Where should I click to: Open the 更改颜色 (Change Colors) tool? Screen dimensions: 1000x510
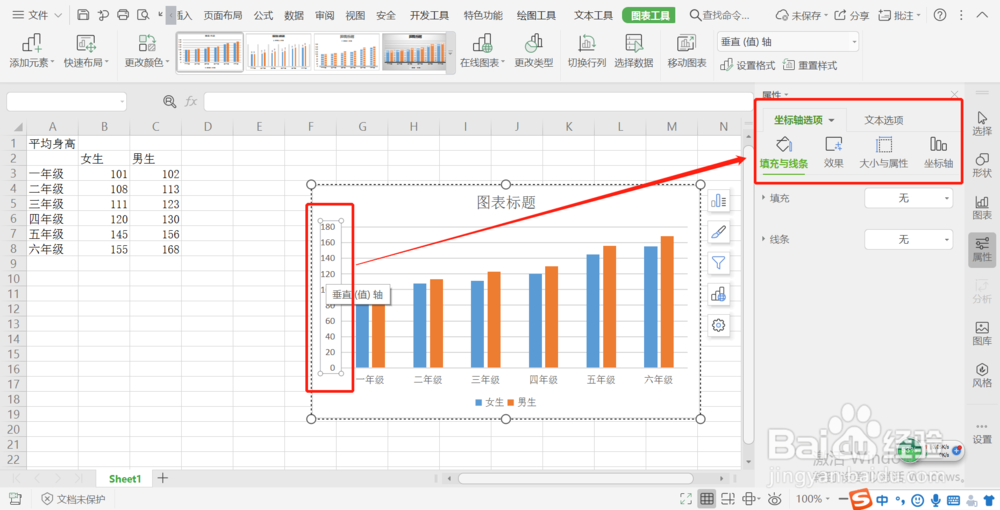(147, 51)
